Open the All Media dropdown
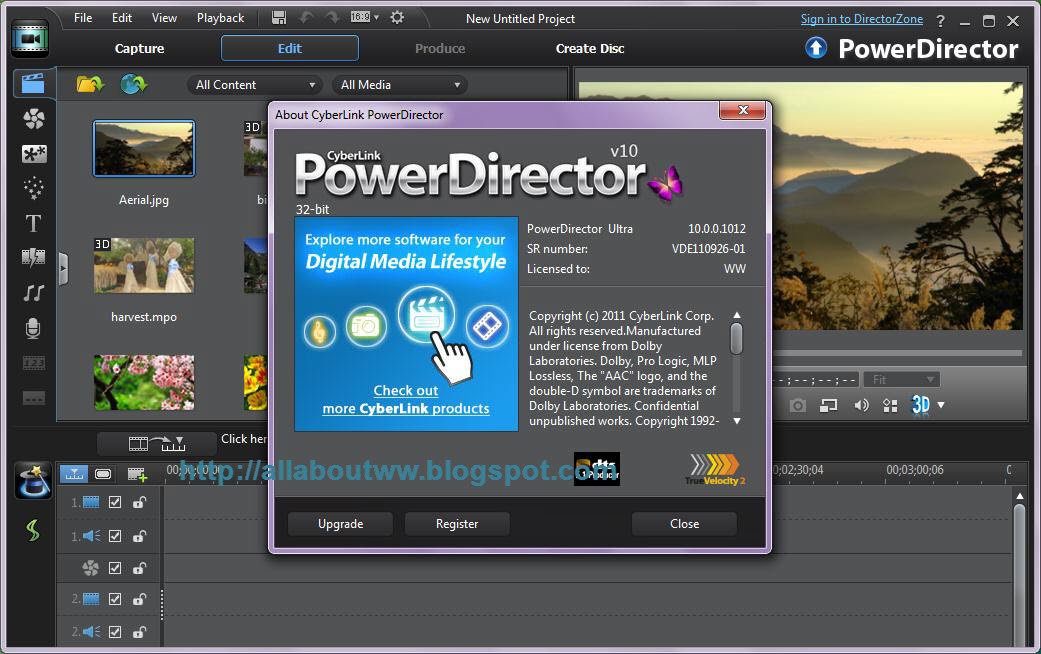 [x=399, y=85]
